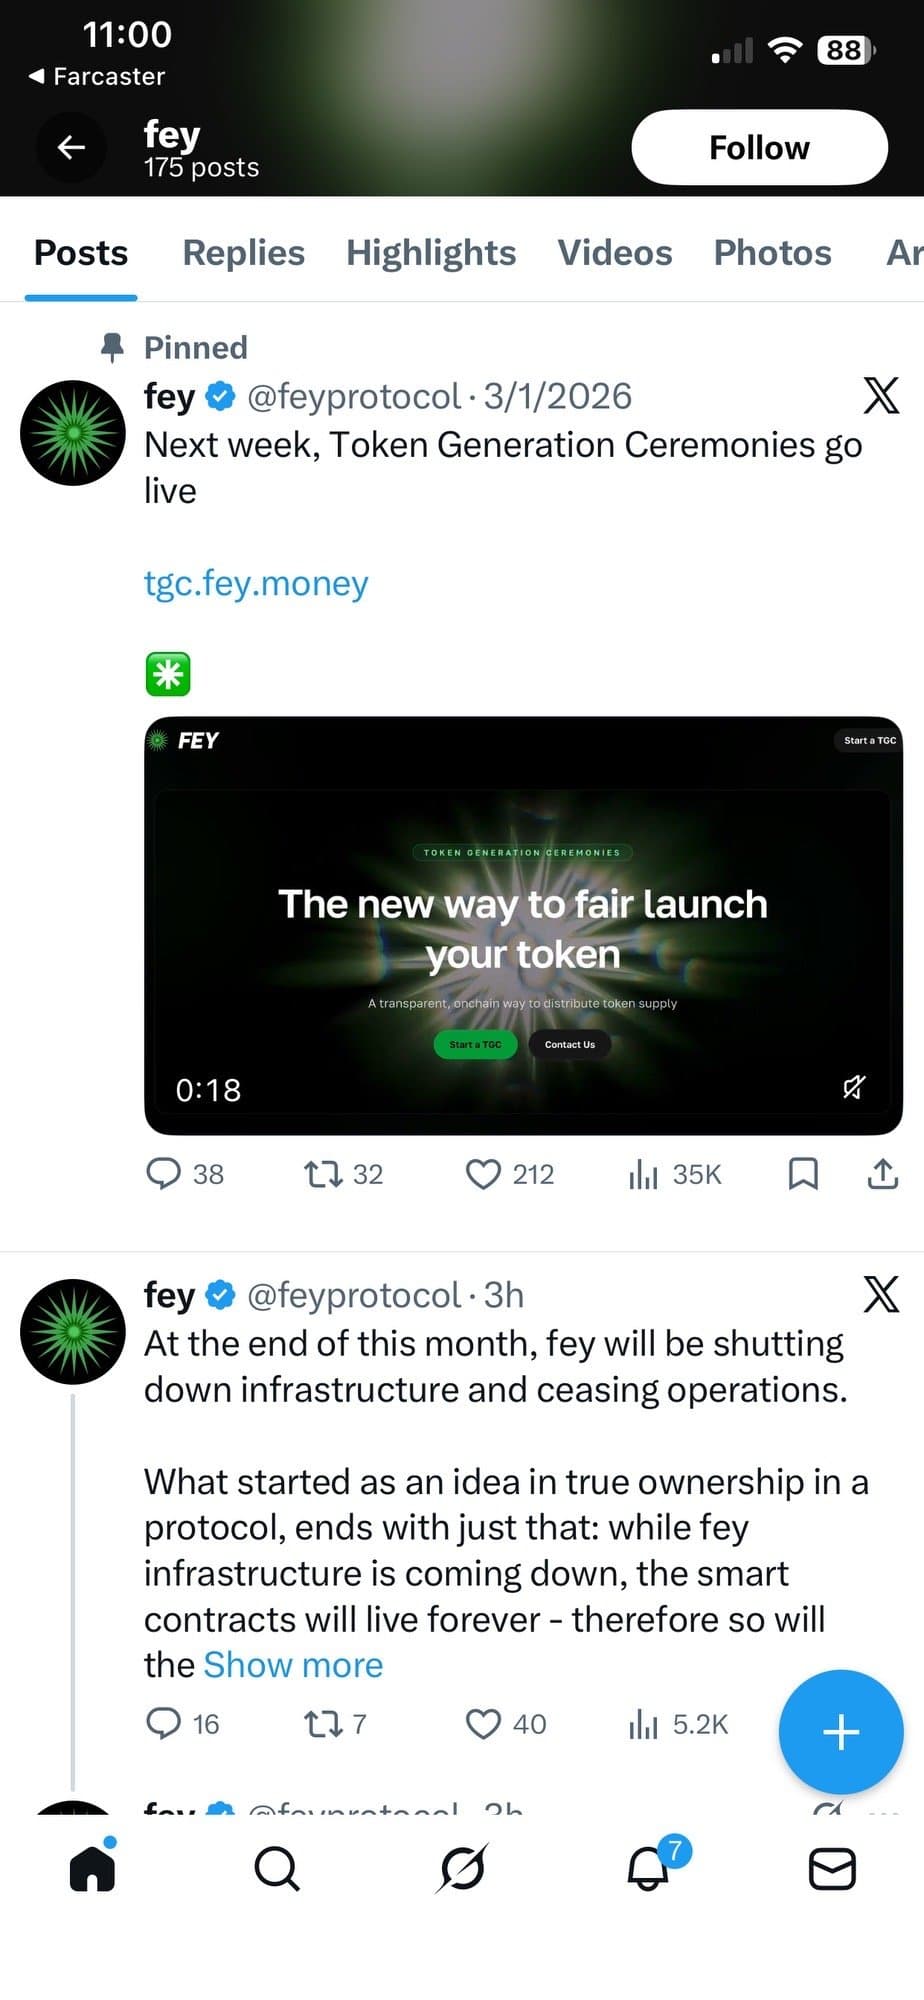Bookmark the pinned post
Image resolution: width=924 pixels, height=2000 pixels.
[802, 1174]
